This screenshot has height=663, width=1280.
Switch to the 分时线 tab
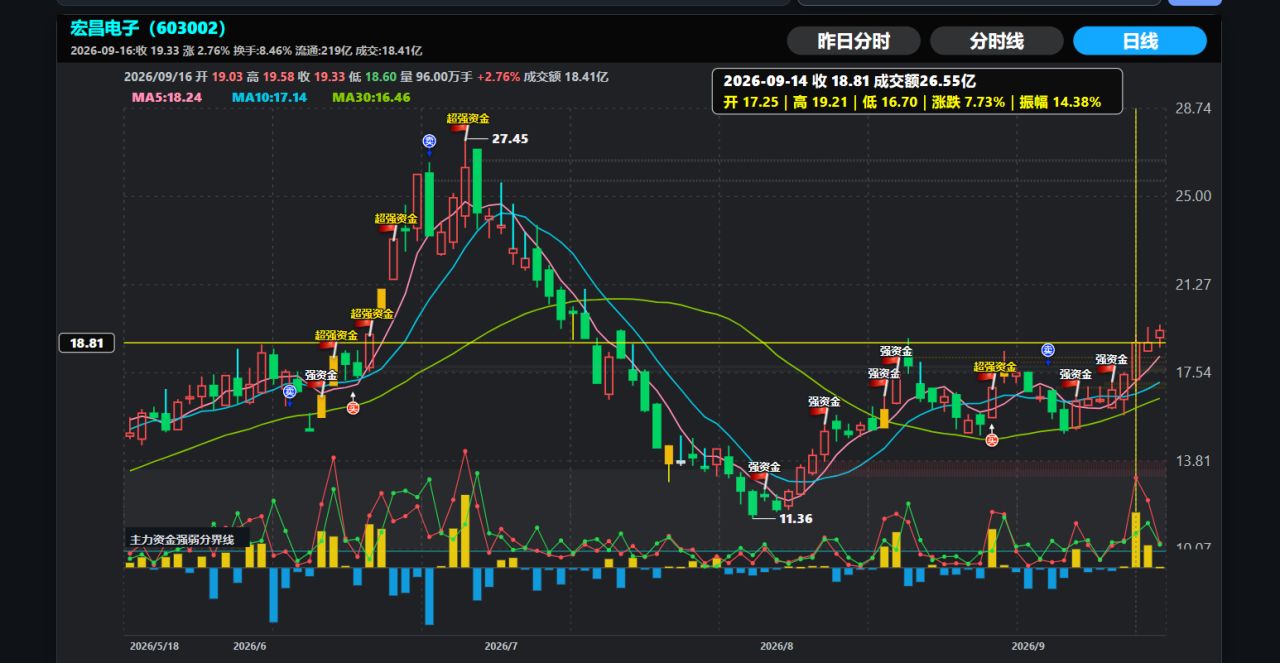pyautogui.click(x=996, y=41)
